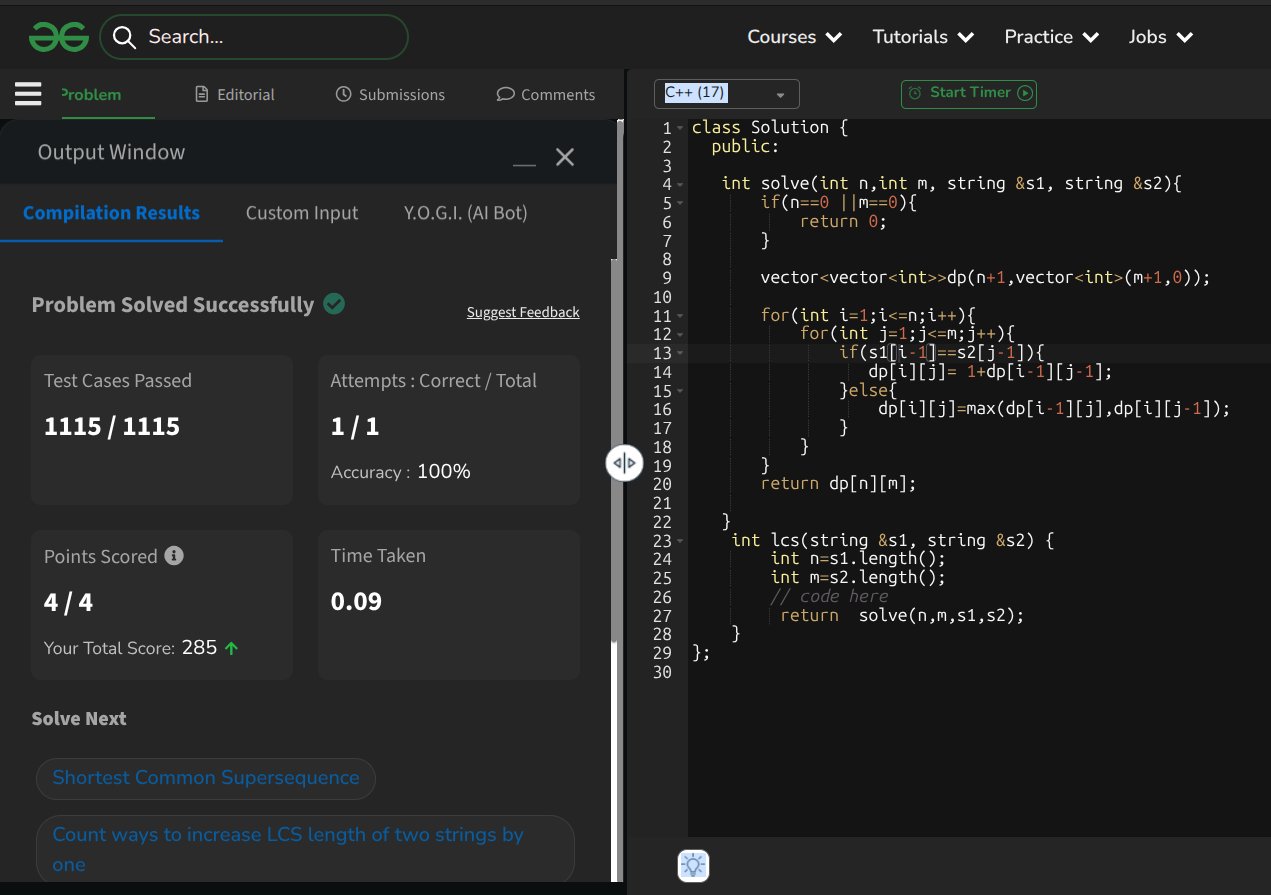
Task: Open the Y.O.G.I. (AI Bot) tab
Action: pos(465,213)
